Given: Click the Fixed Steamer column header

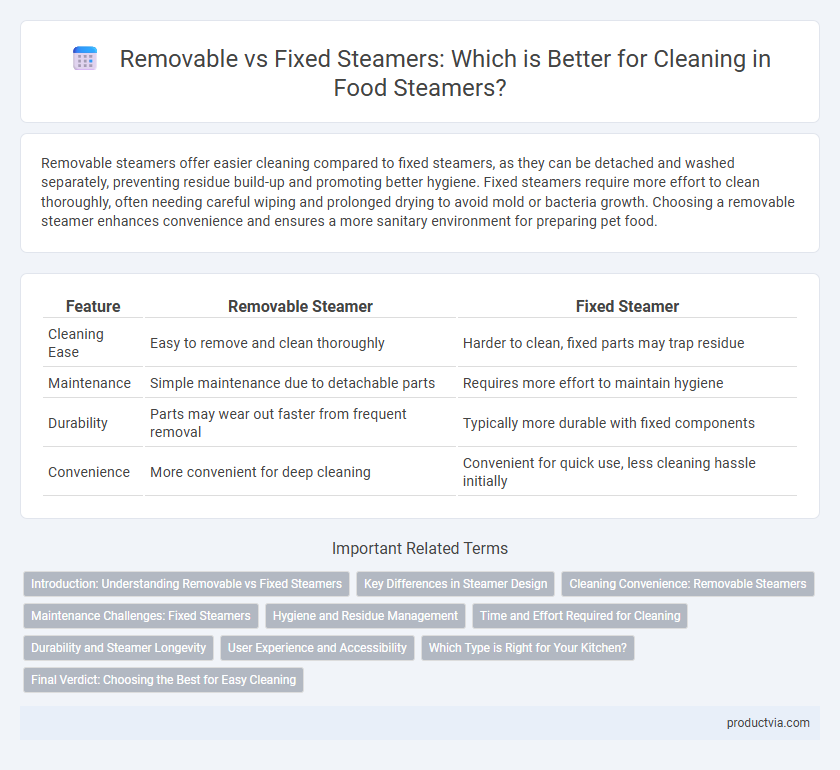Looking at the screenshot, I should 627,306.
